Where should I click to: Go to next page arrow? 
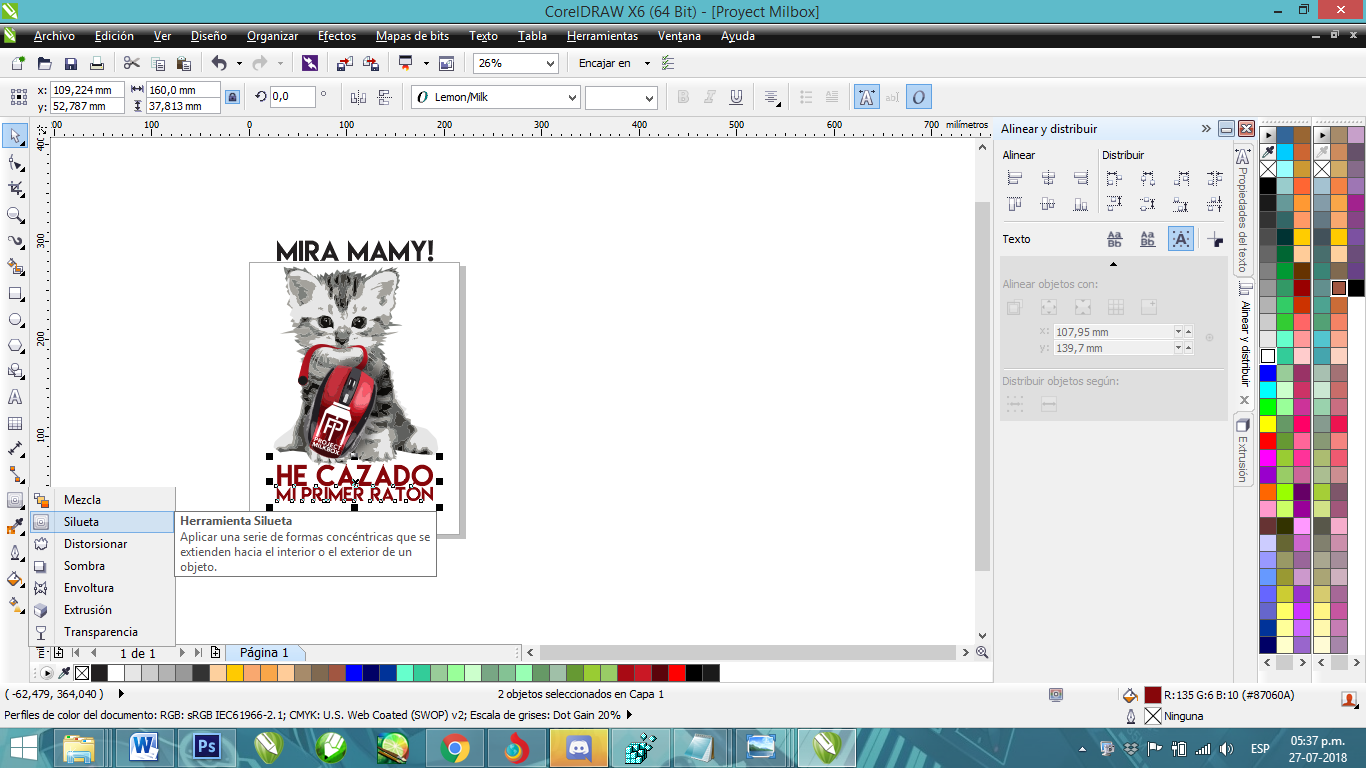click(182, 653)
